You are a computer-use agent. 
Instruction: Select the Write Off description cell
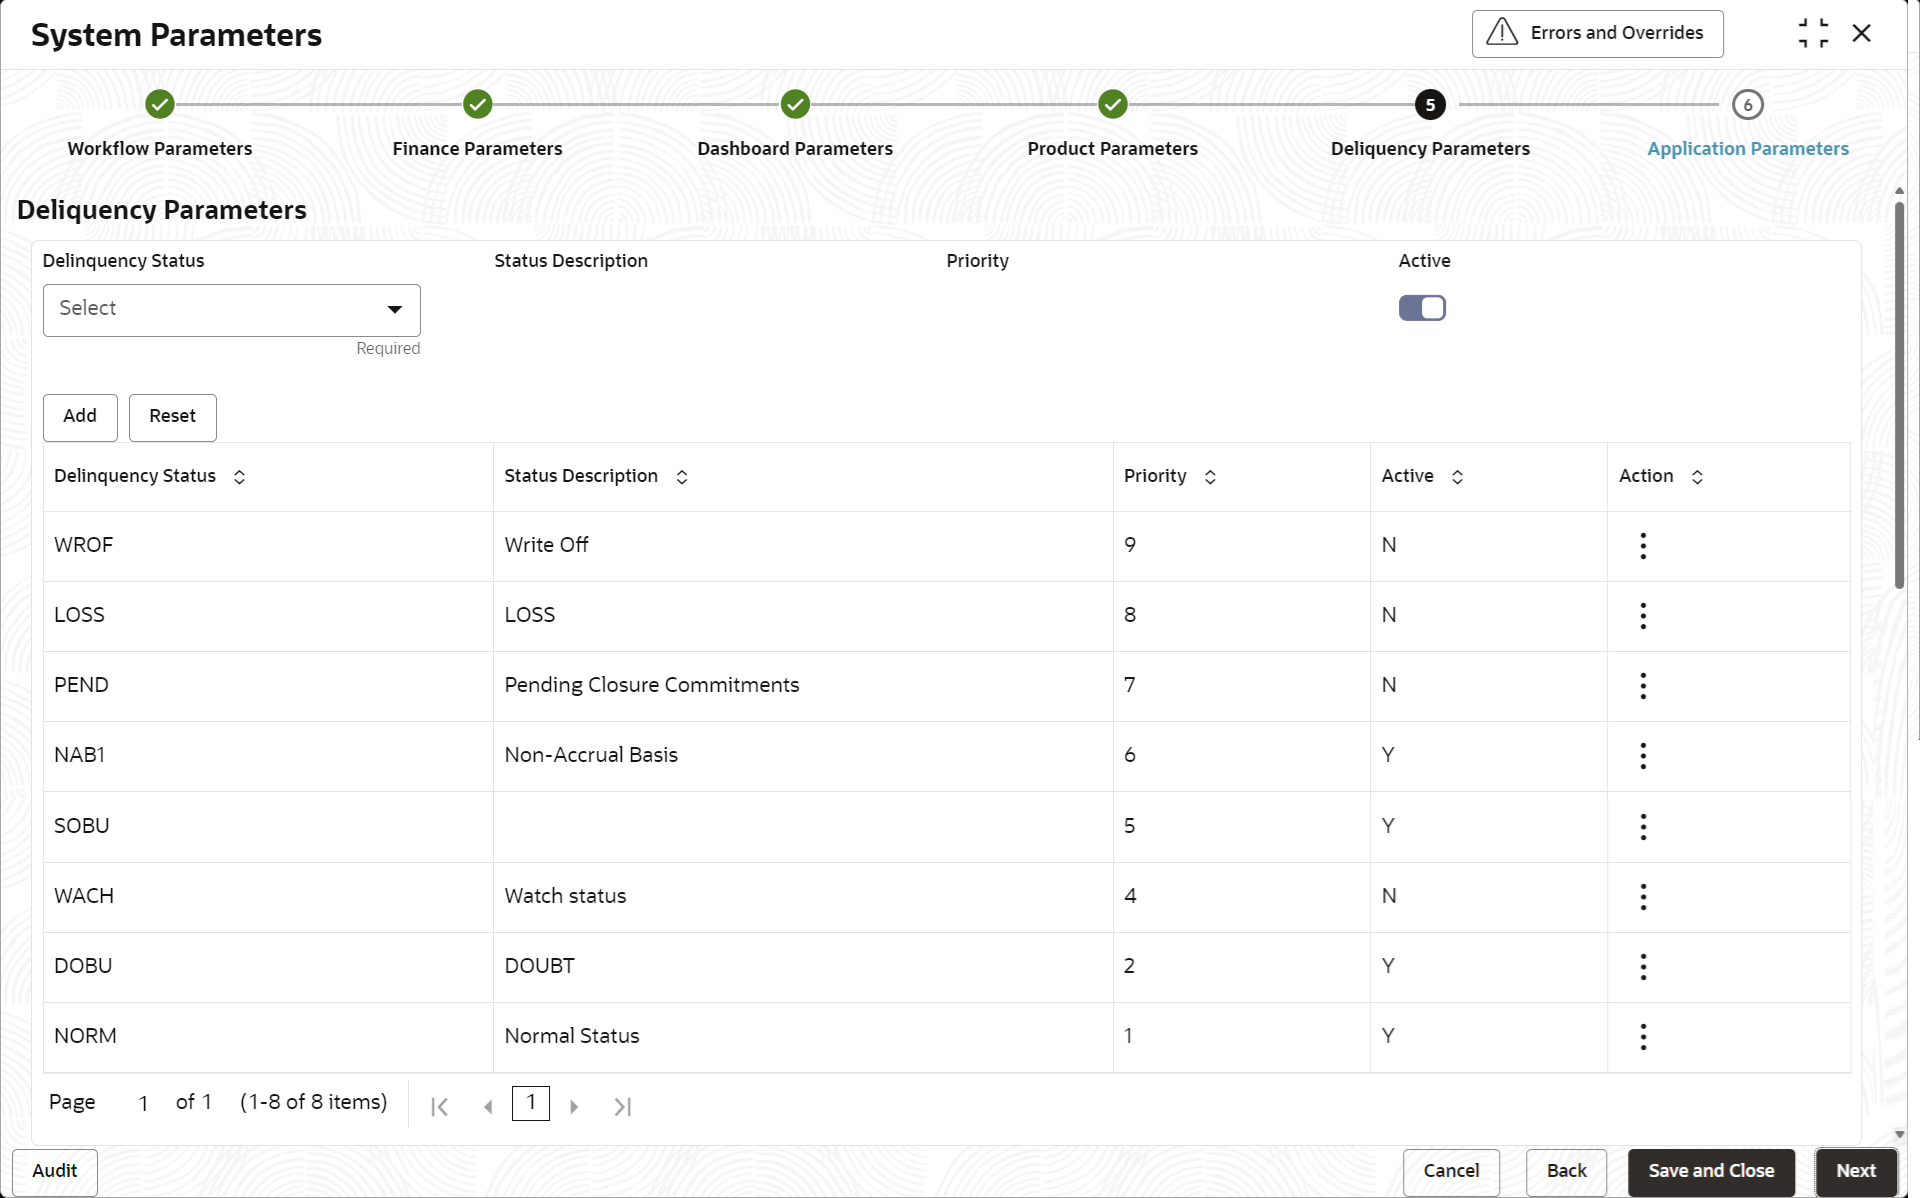tap(803, 546)
